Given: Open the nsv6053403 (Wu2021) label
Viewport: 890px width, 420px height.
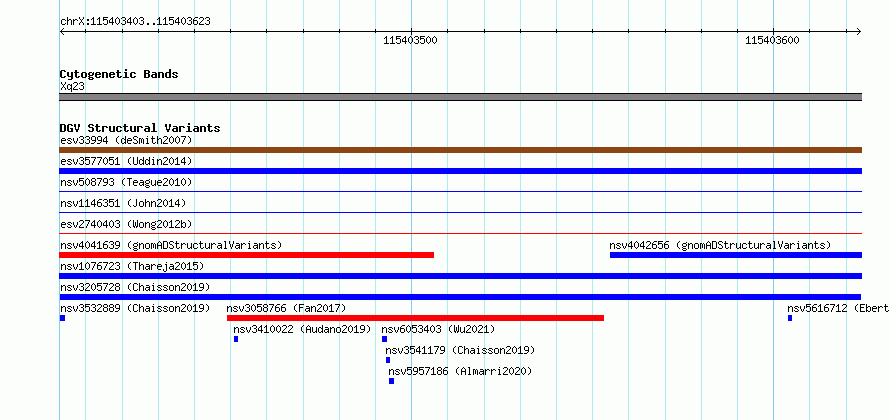Looking at the screenshot, I should (x=438, y=329).
